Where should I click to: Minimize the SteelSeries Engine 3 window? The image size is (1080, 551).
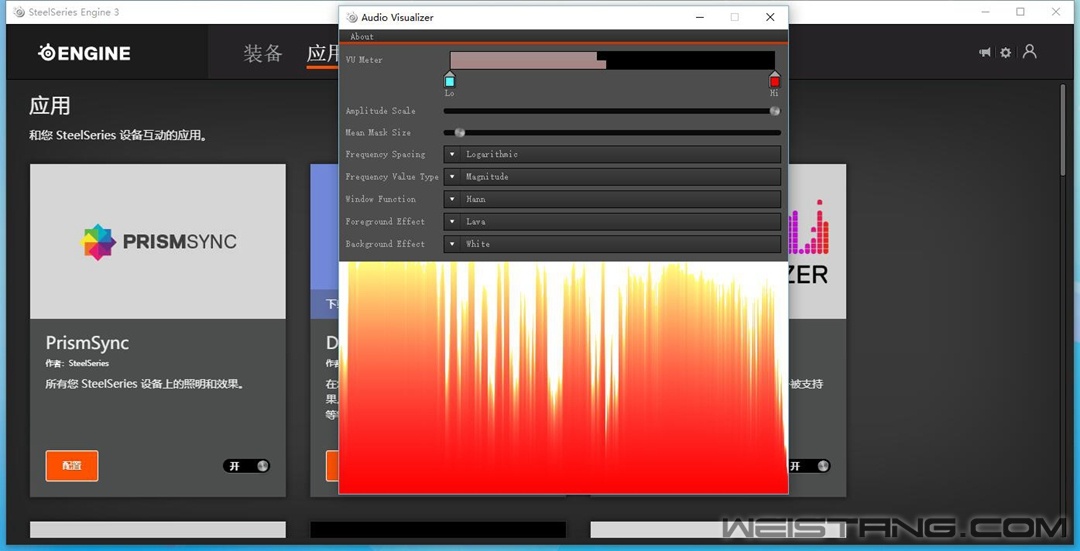[985, 12]
